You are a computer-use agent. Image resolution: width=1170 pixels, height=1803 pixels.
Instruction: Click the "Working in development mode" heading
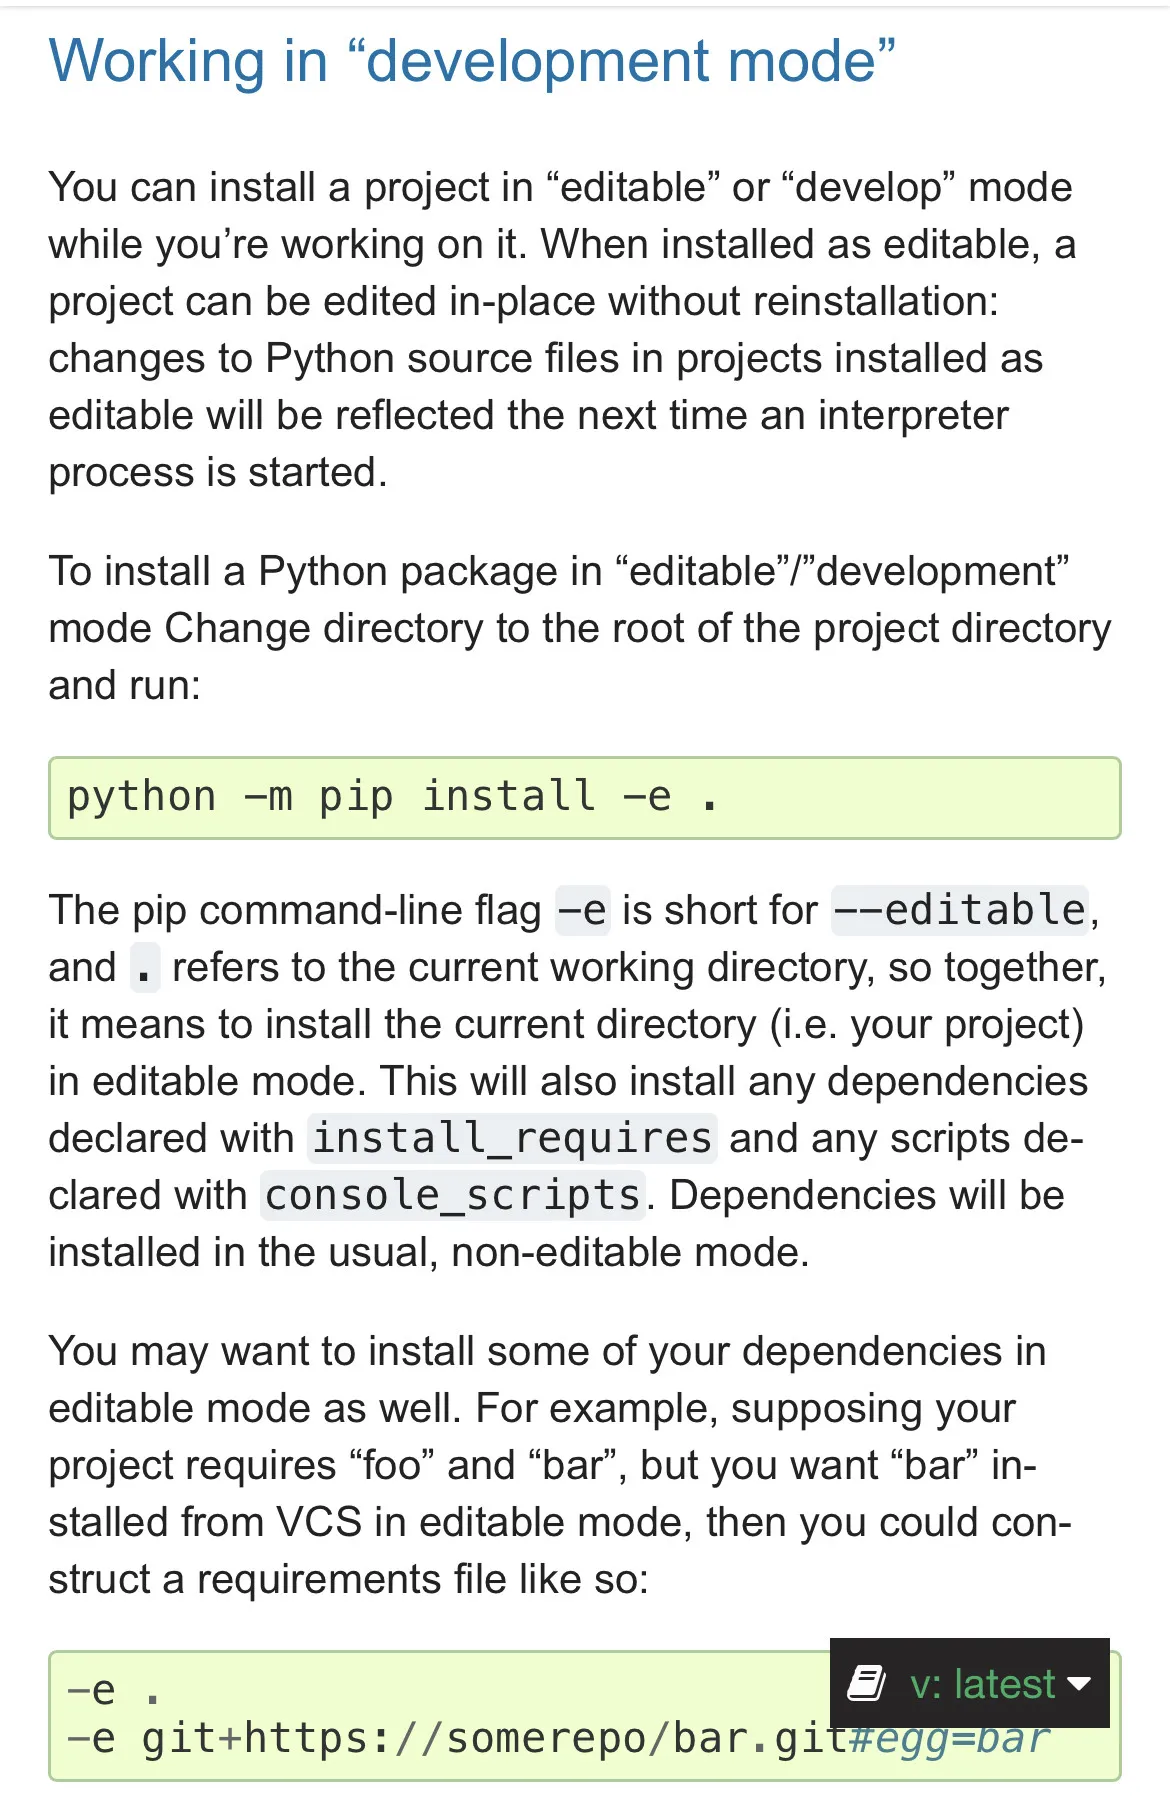[x=472, y=61]
